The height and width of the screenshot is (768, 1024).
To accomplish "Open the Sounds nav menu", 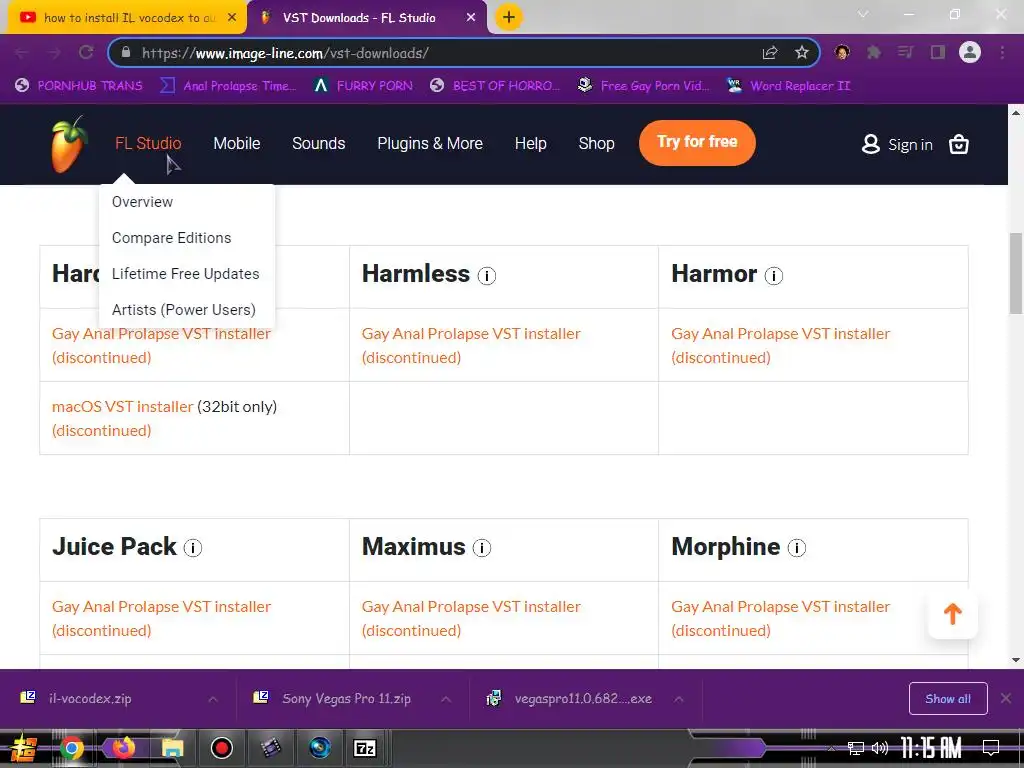I will [x=319, y=143].
